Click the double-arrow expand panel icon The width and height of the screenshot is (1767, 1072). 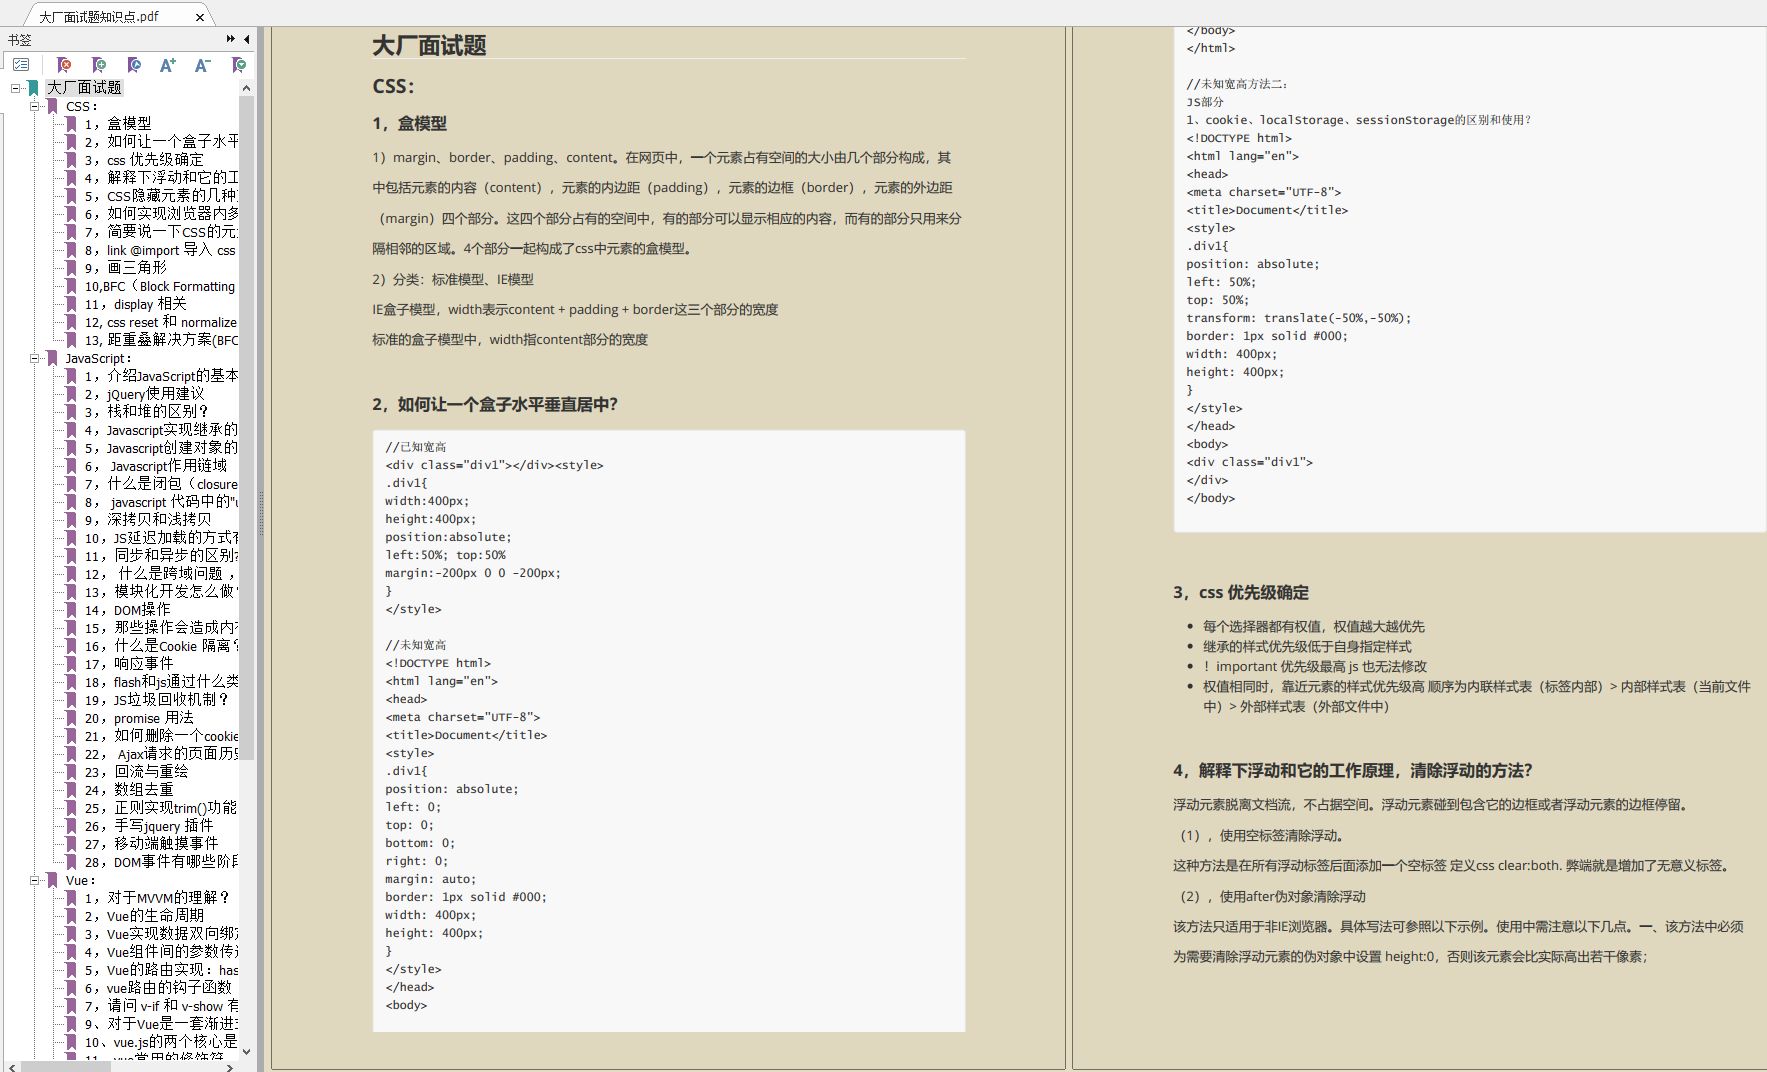231,39
